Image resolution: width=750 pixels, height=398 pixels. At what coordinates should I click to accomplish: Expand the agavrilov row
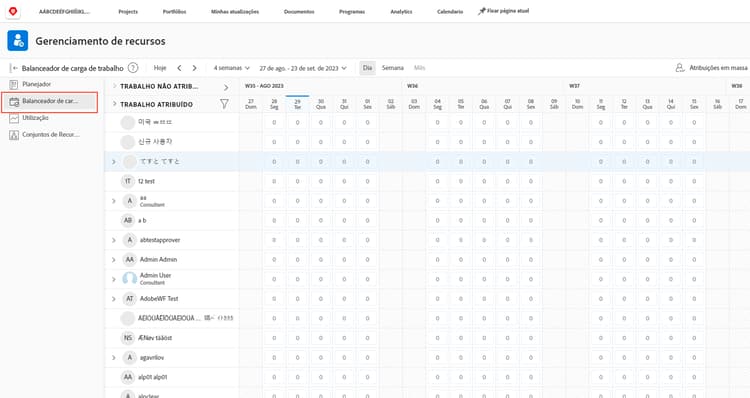(x=114, y=357)
